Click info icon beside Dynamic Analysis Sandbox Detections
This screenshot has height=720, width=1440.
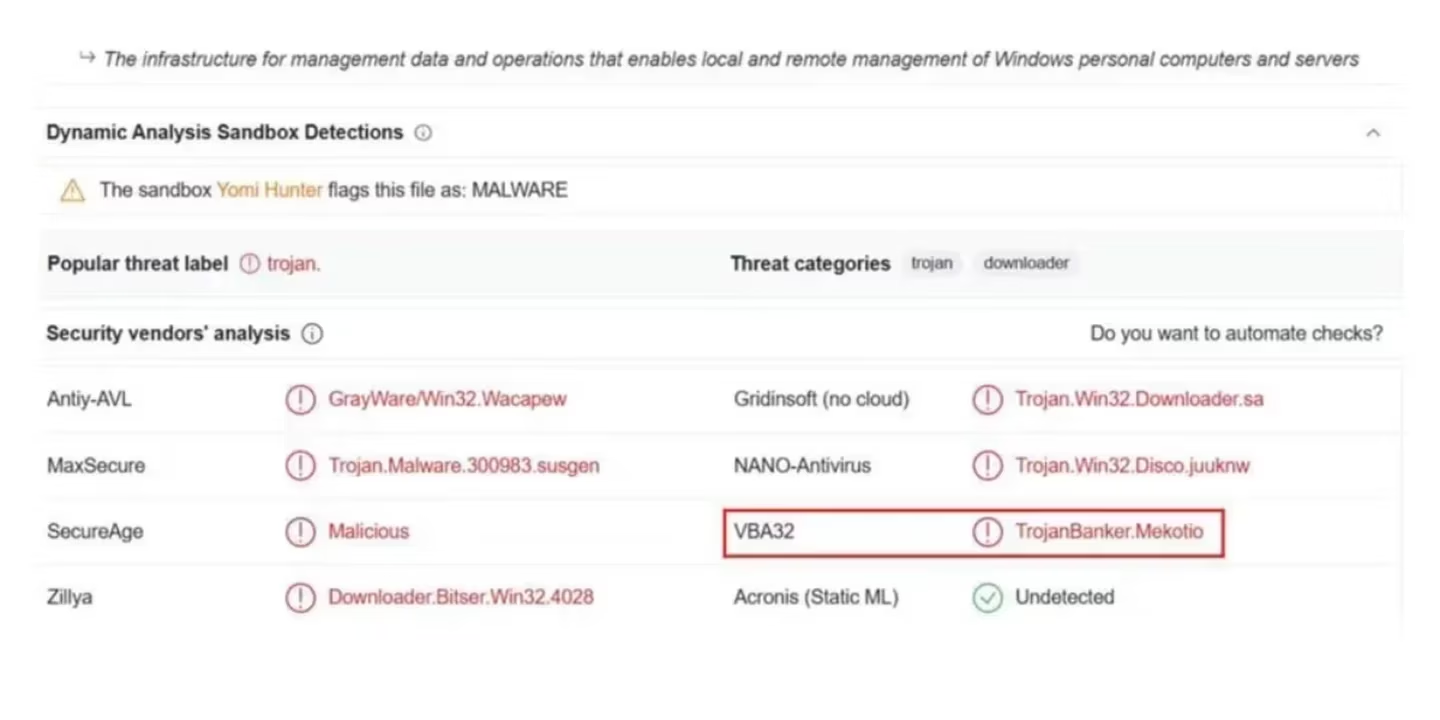pyautogui.click(x=423, y=132)
